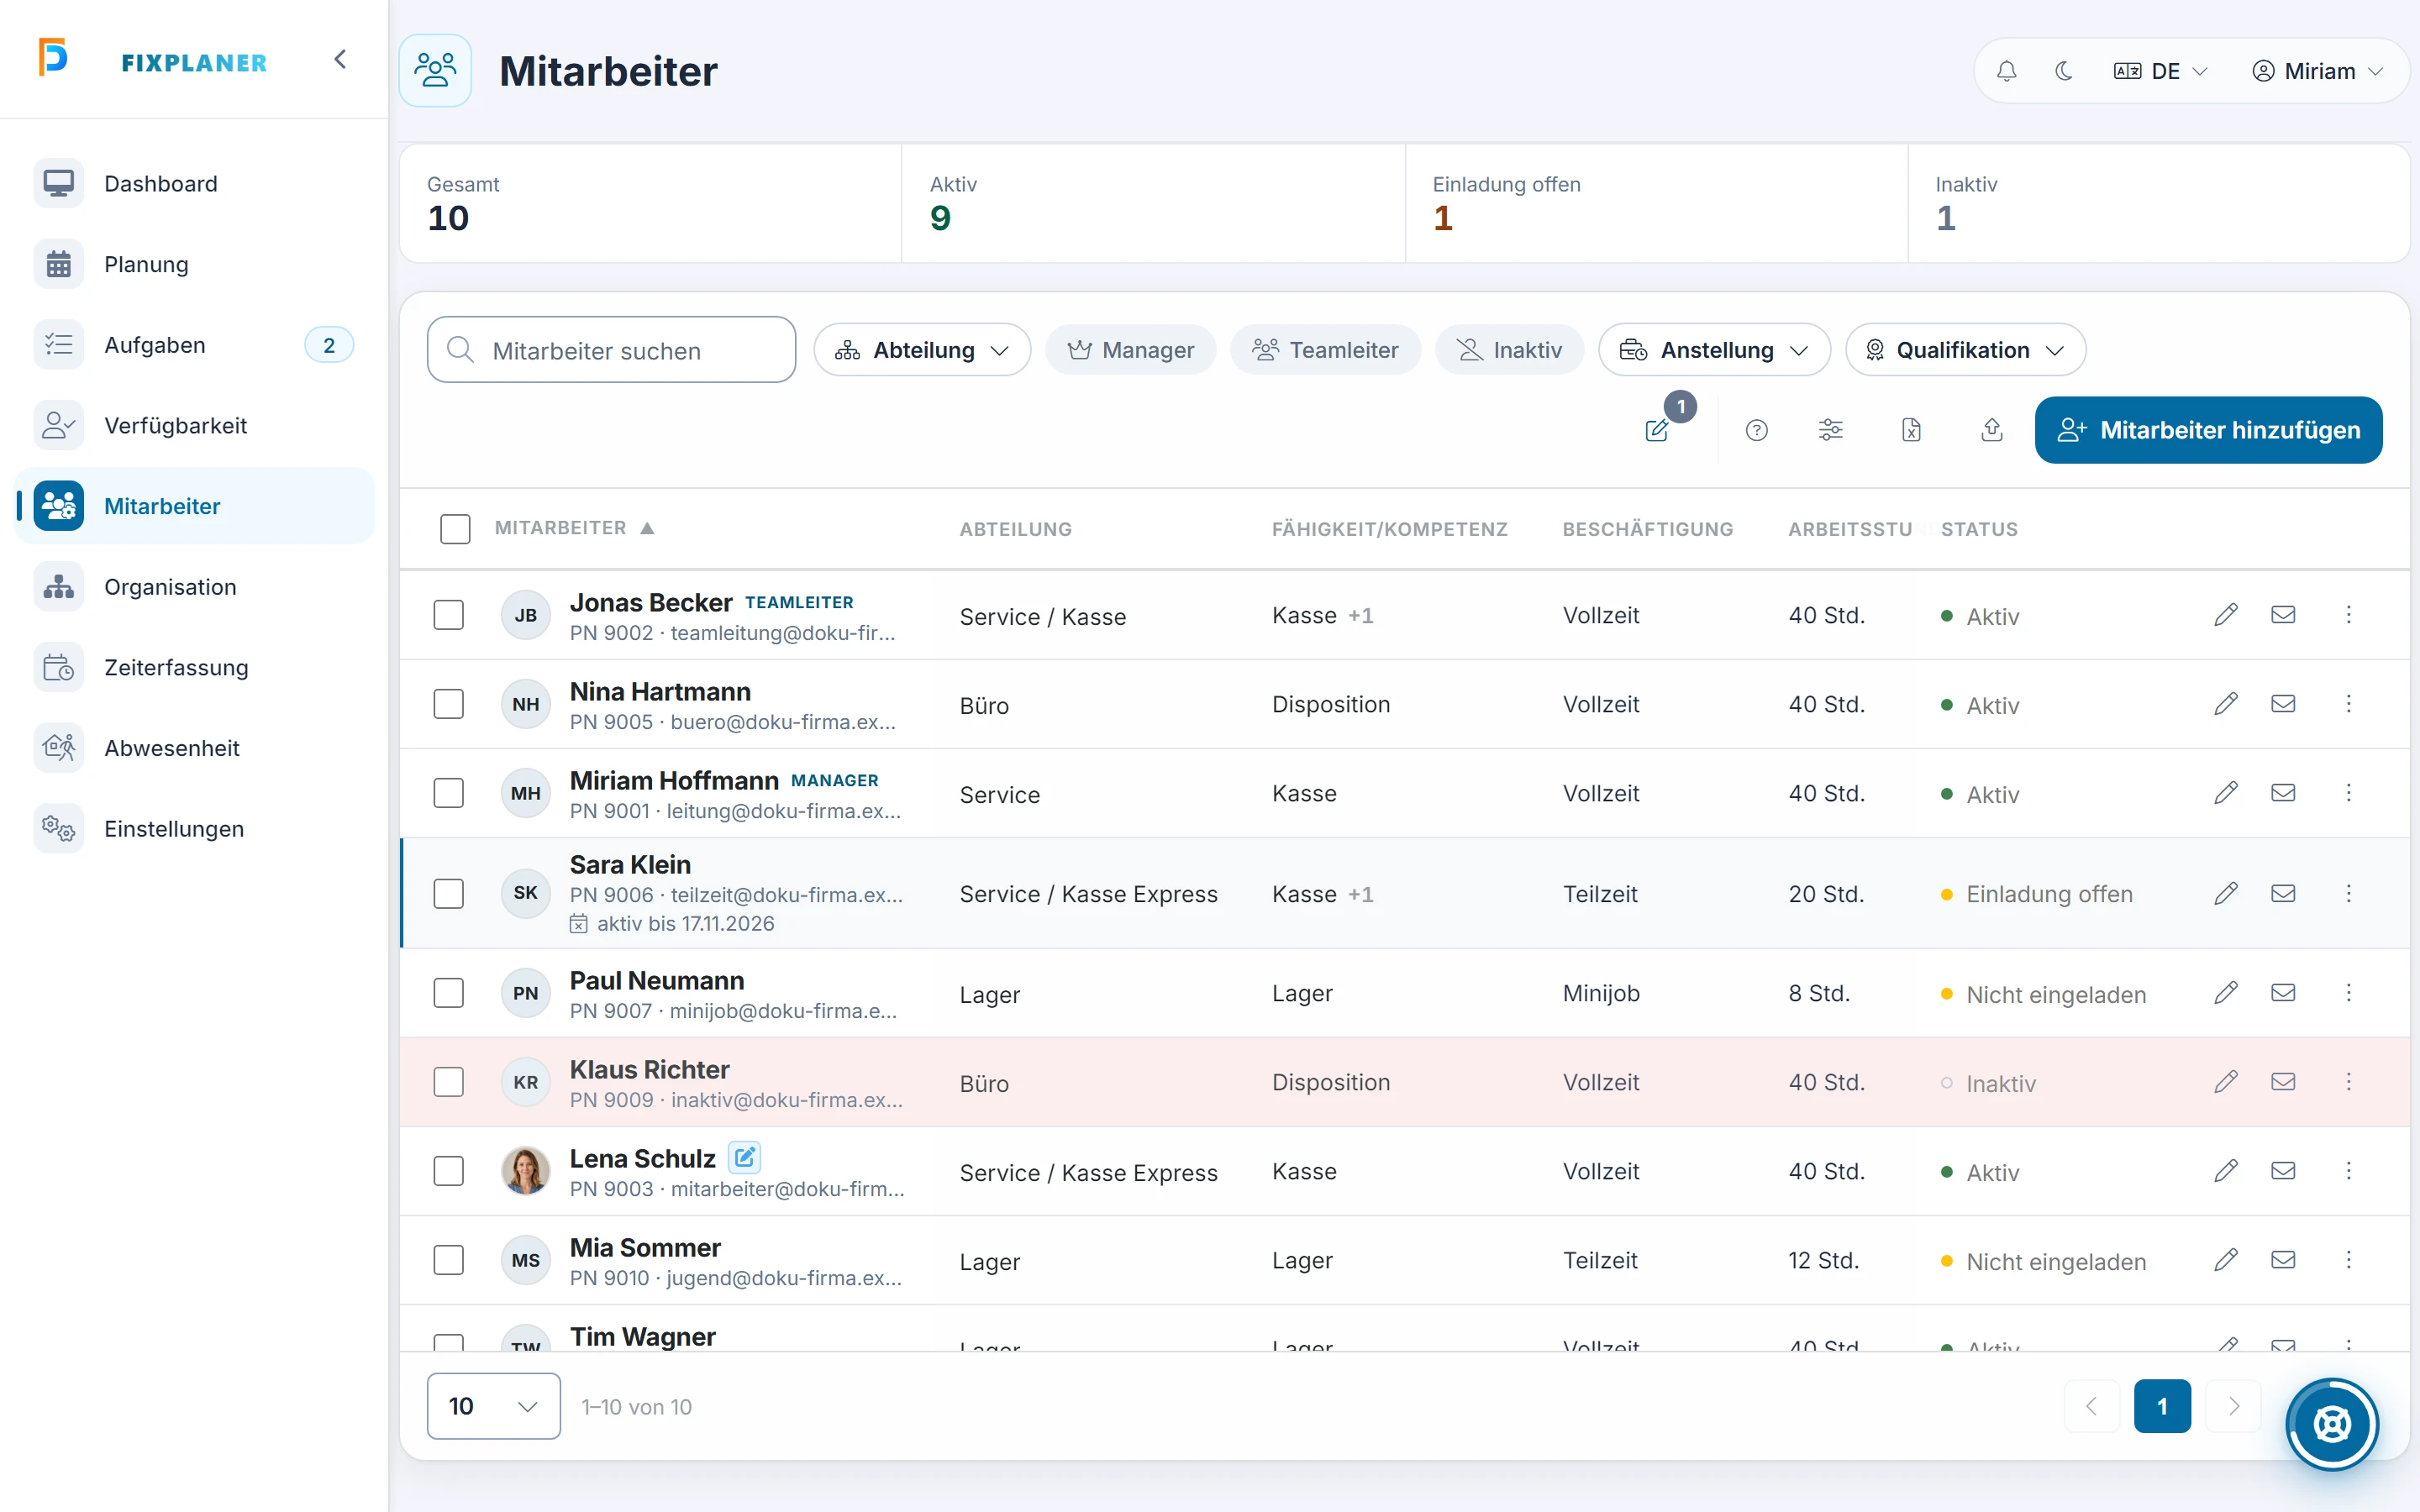Toggle the Inaktiv filter chip

click(1509, 350)
